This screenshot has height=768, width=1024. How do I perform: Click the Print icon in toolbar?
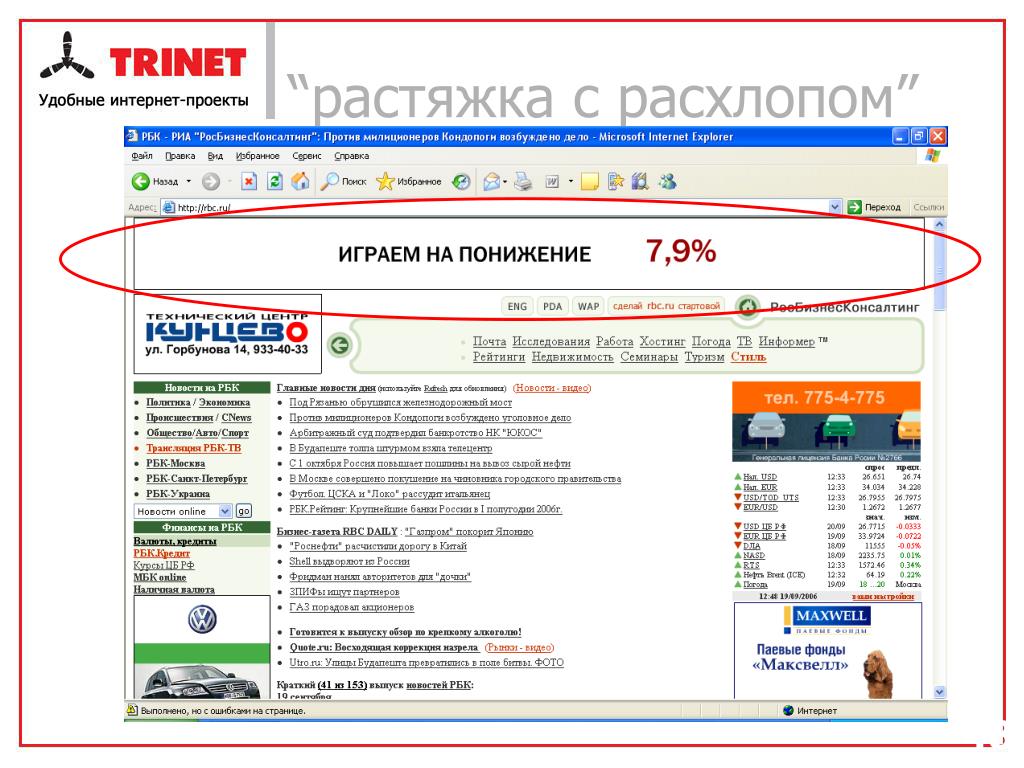click(523, 182)
